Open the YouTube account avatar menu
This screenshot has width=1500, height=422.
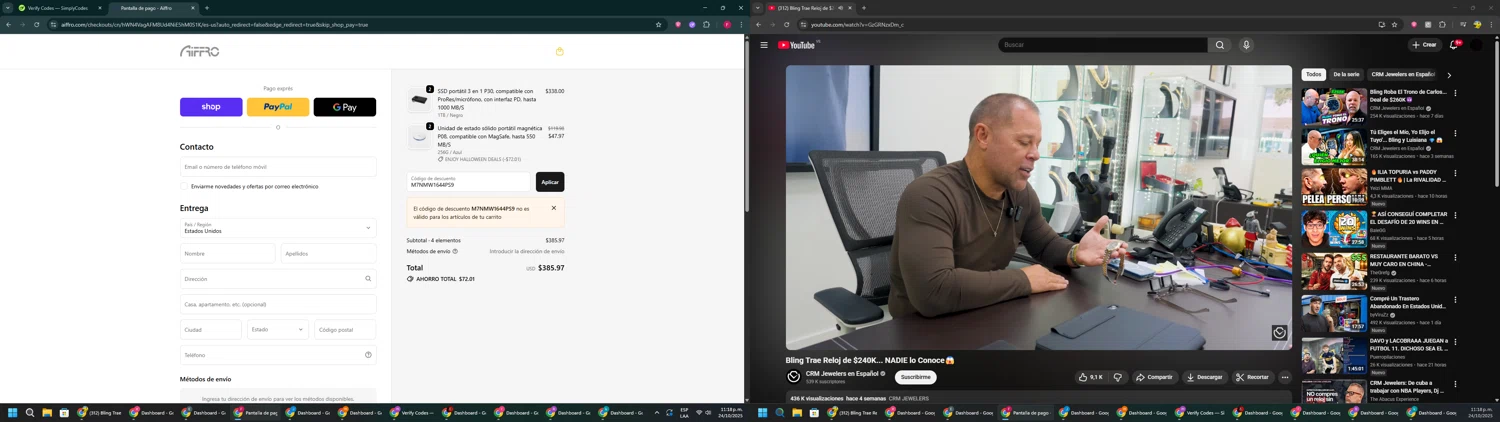click(x=1477, y=45)
